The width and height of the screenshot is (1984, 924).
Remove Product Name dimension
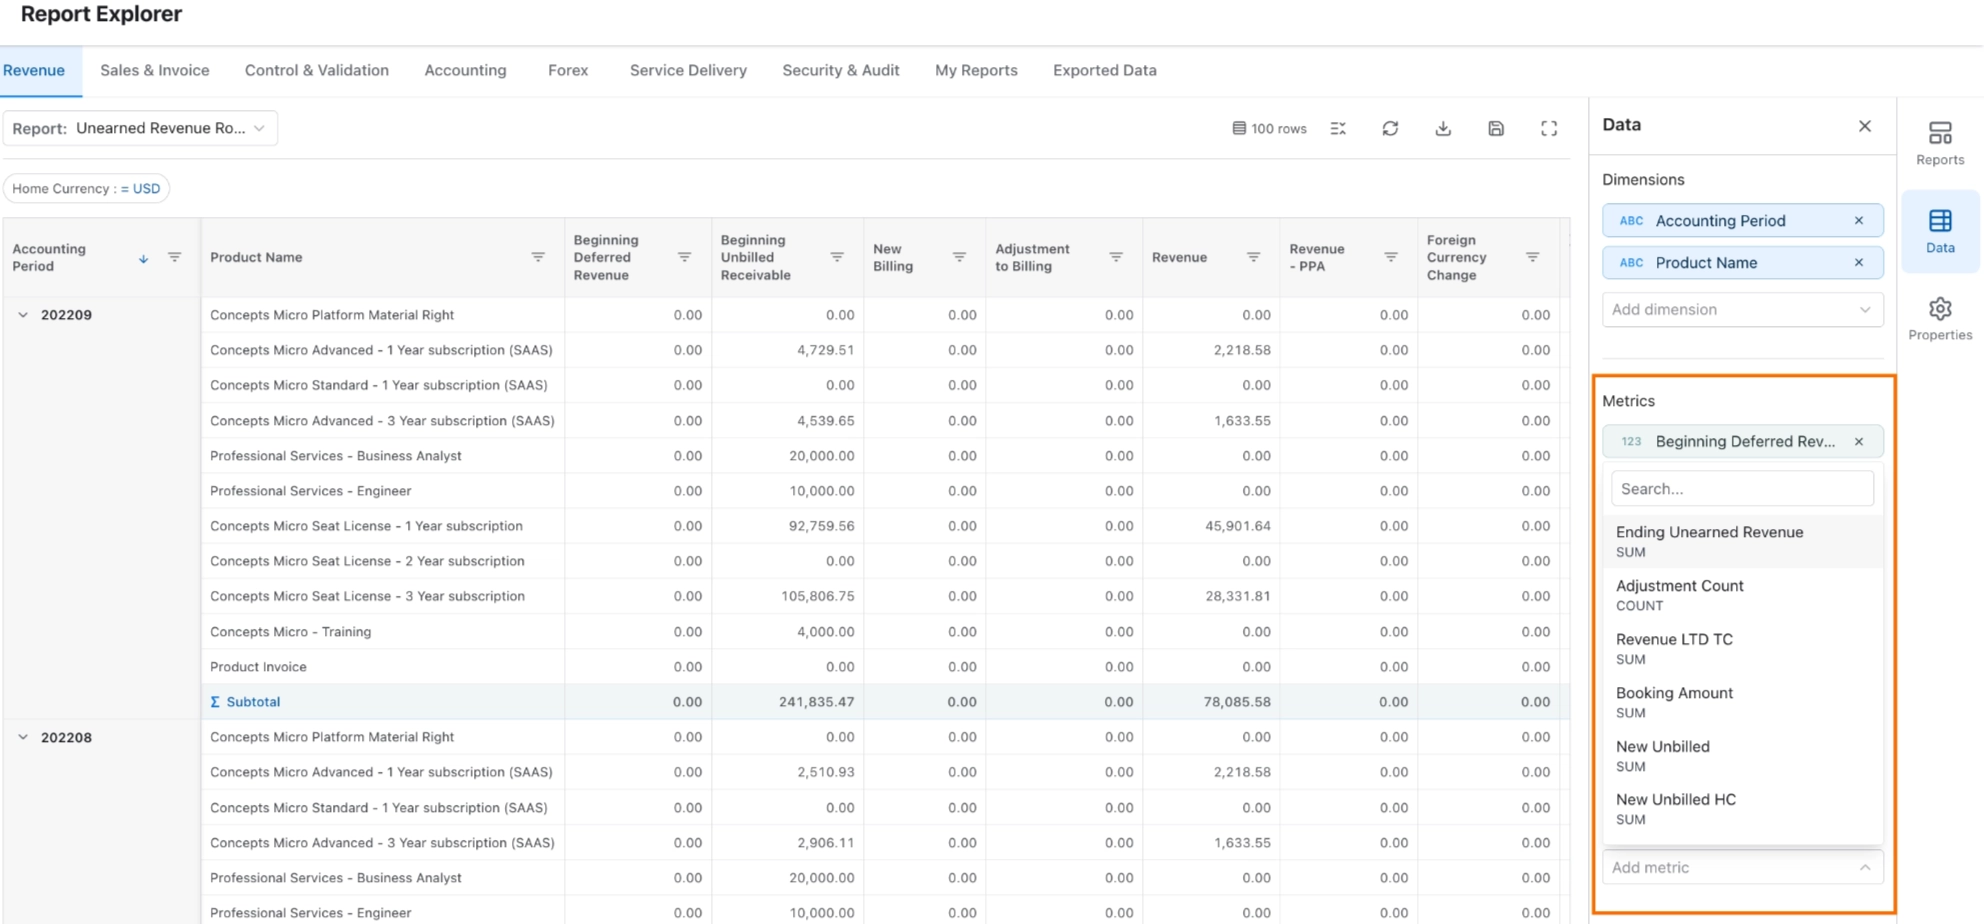pyautogui.click(x=1859, y=262)
